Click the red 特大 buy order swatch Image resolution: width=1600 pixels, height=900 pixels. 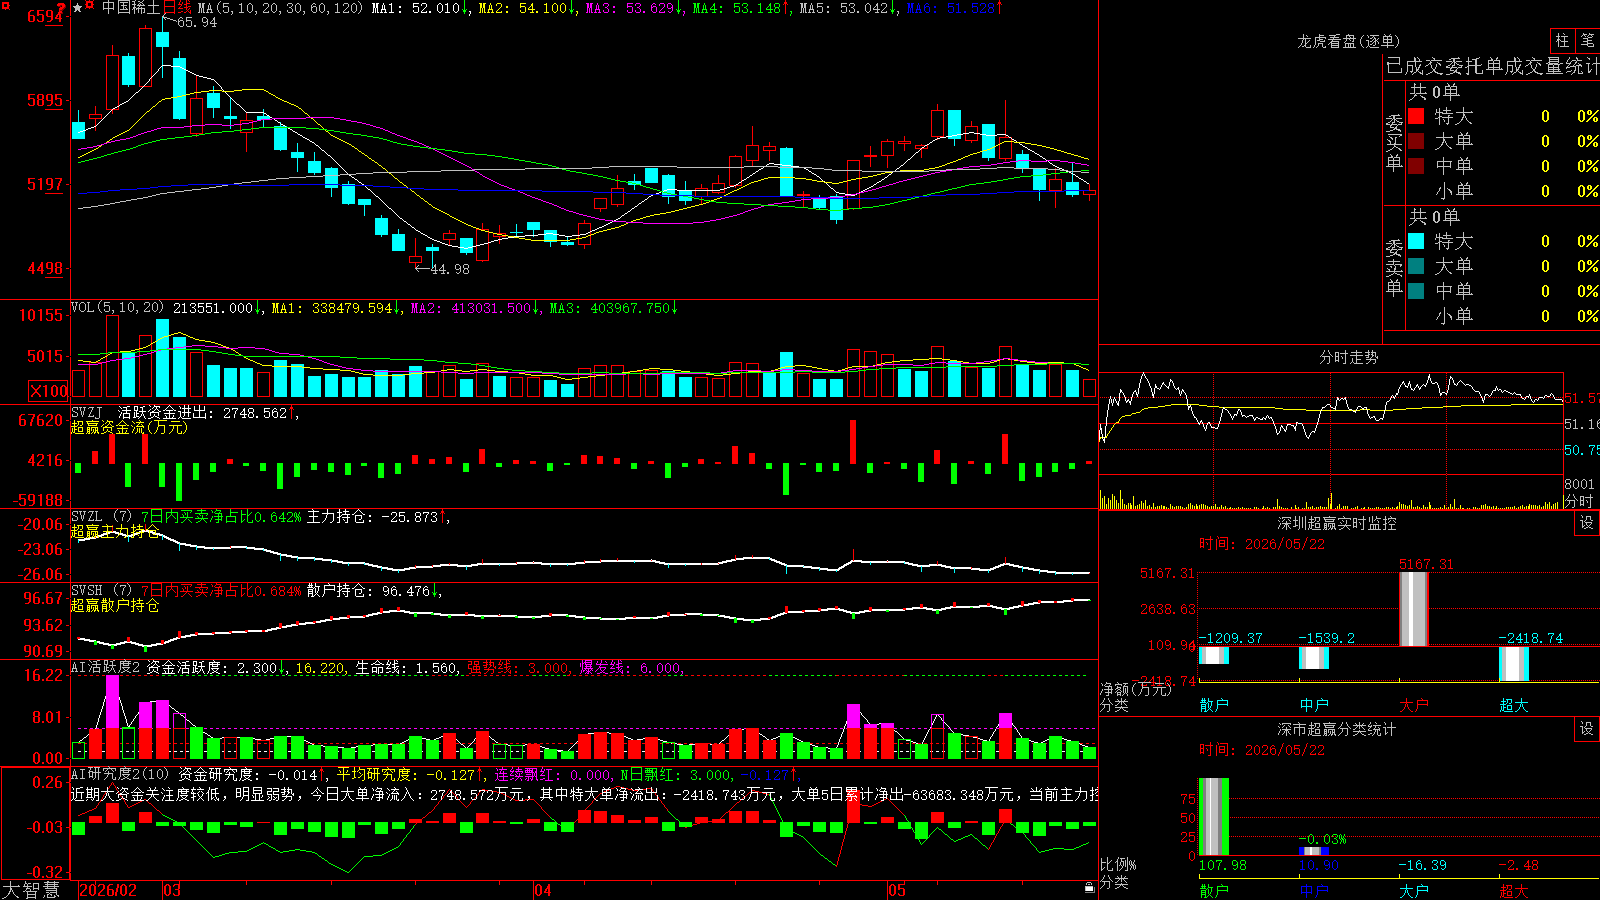pyautogui.click(x=1416, y=116)
